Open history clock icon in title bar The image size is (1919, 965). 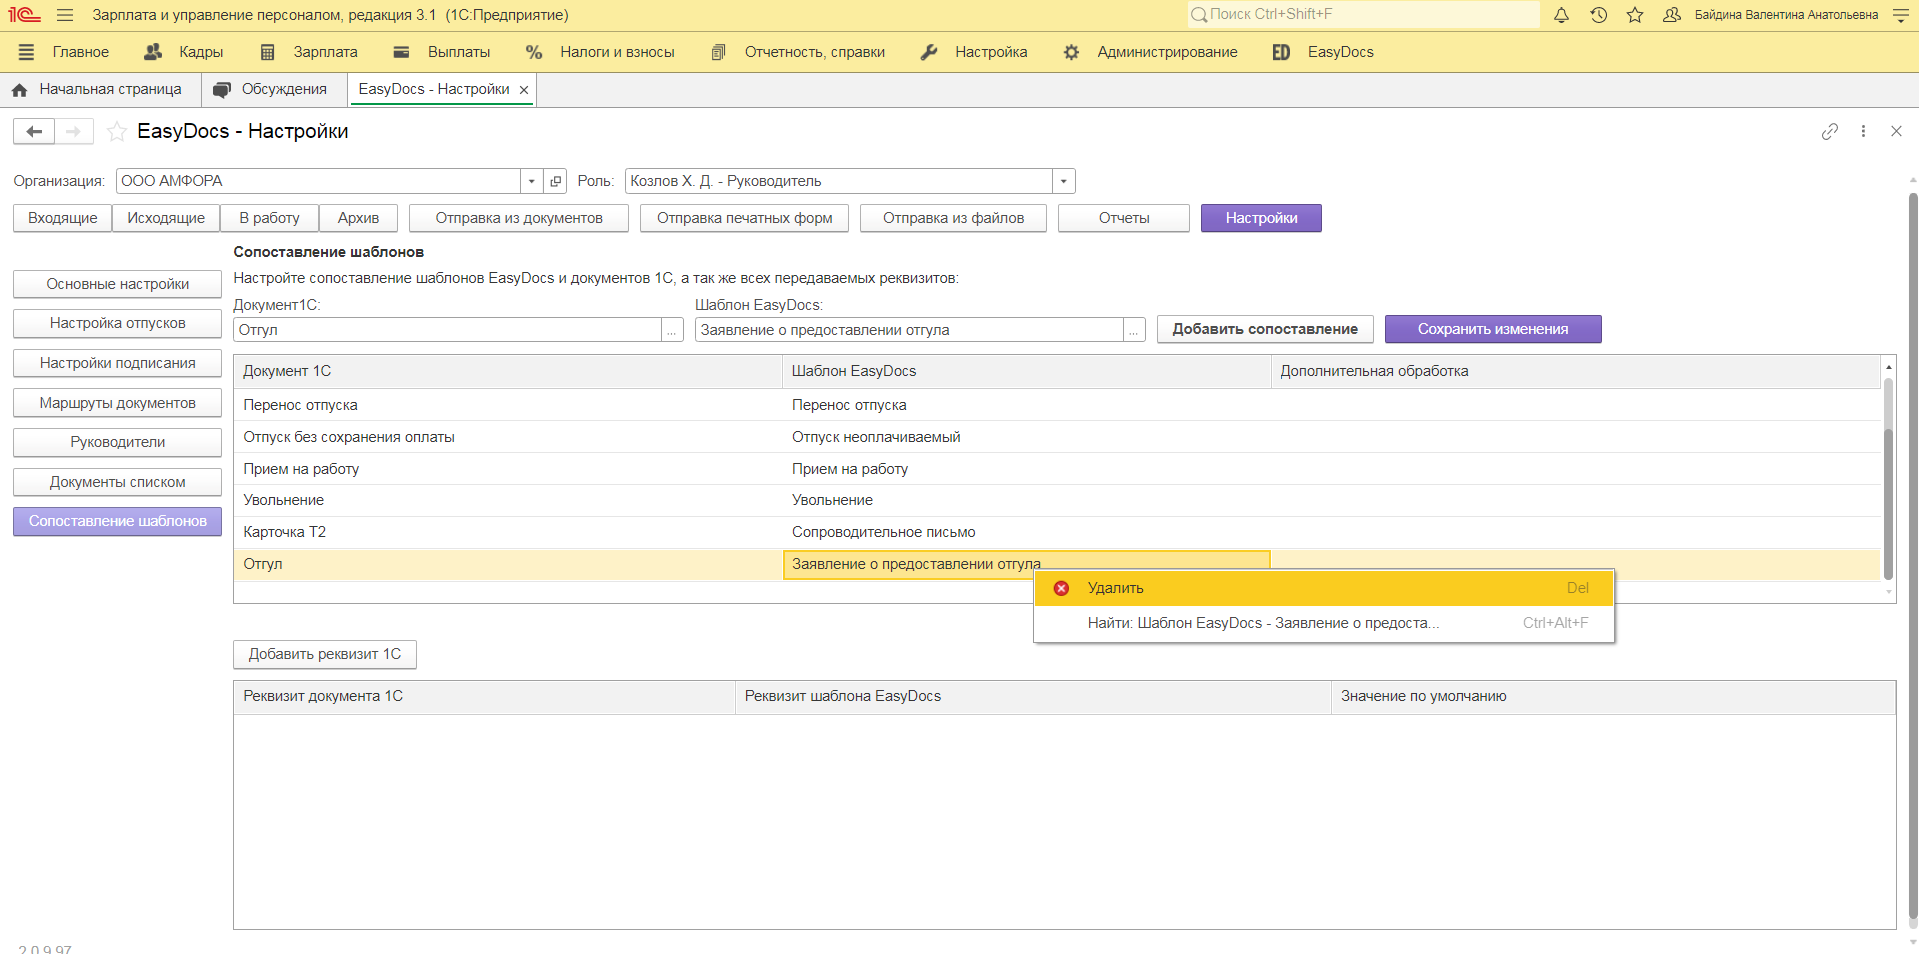[x=1598, y=15]
